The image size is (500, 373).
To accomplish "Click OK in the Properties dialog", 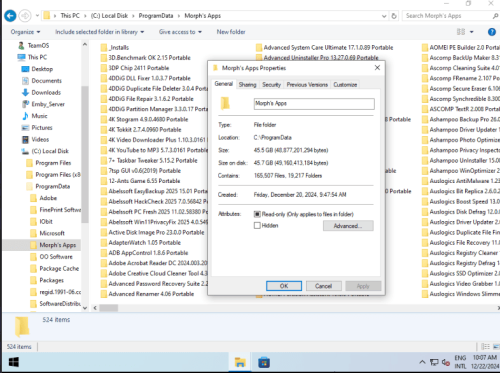I will click(284, 286).
